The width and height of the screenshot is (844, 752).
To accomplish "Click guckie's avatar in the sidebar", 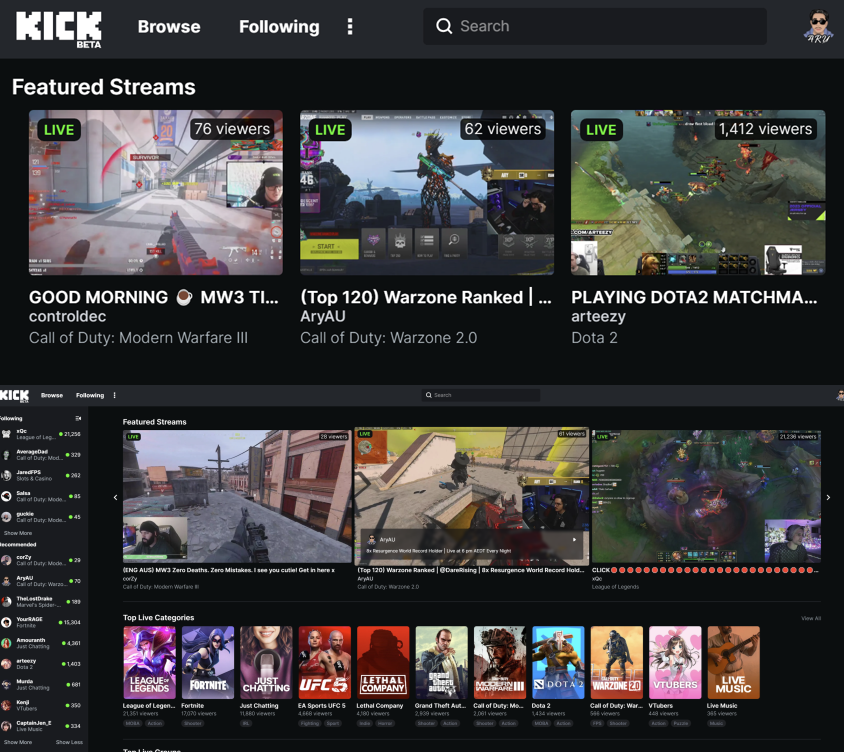I will 6,517.
